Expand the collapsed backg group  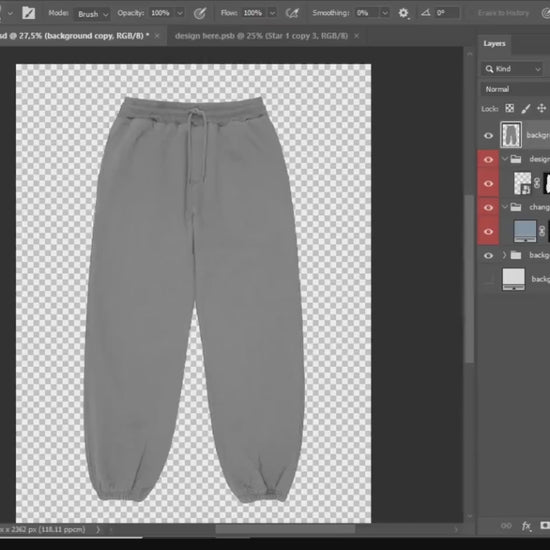(x=505, y=255)
